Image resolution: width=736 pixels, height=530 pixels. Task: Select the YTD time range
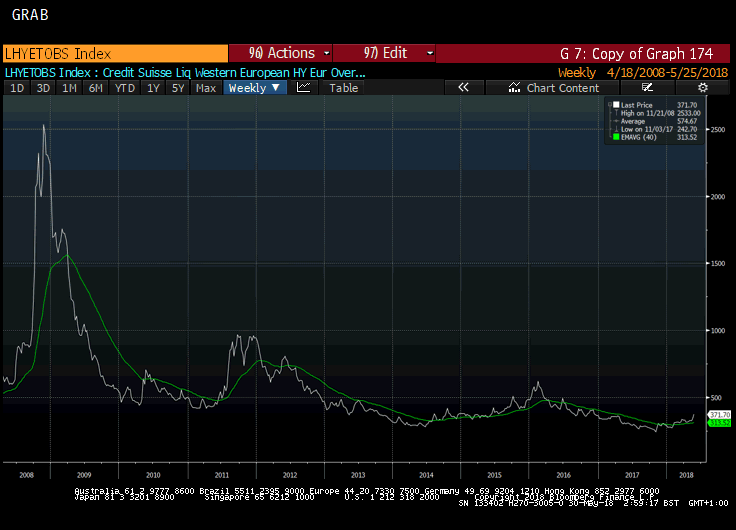coord(125,88)
